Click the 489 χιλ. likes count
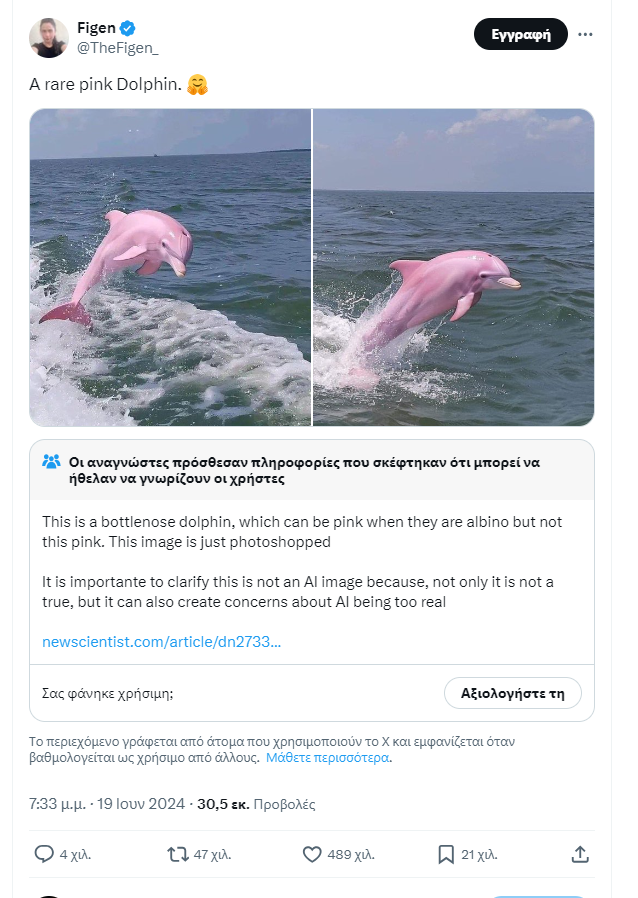This screenshot has width=638, height=898. pyautogui.click(x=350, y=854)
